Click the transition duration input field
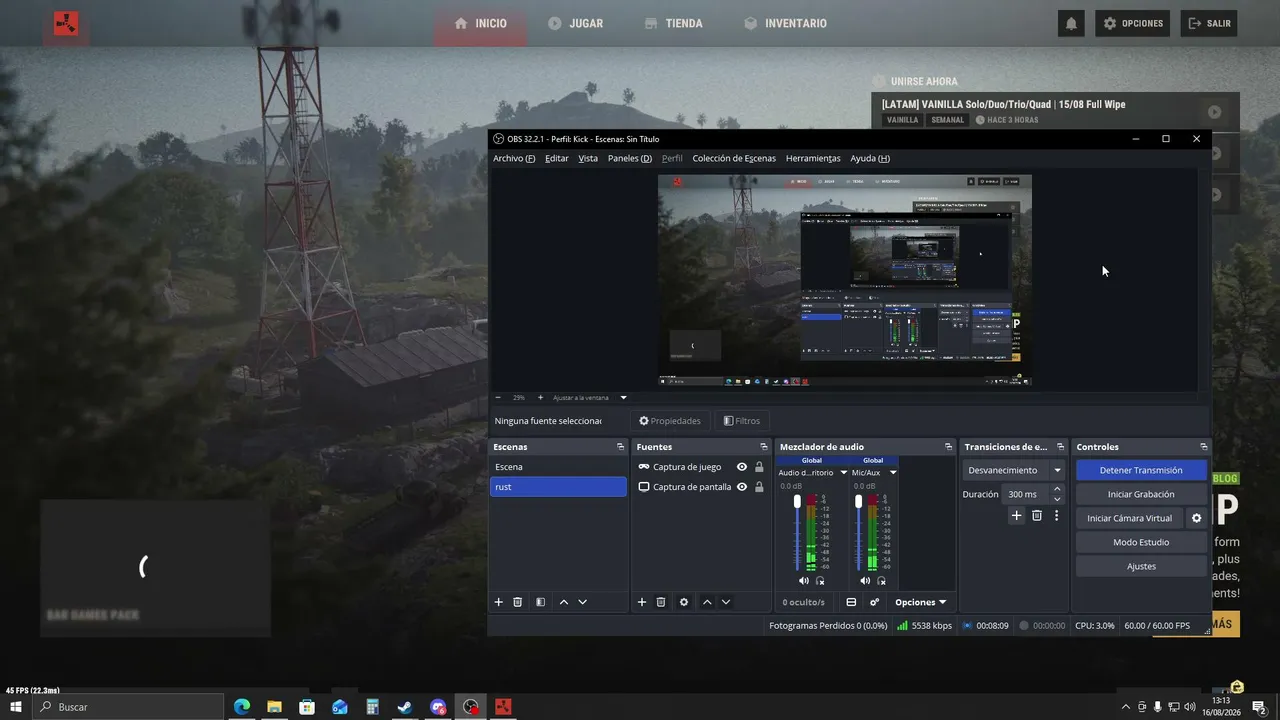The height and width of the screenshot is (720, 1280). (x=1025, y=494)
